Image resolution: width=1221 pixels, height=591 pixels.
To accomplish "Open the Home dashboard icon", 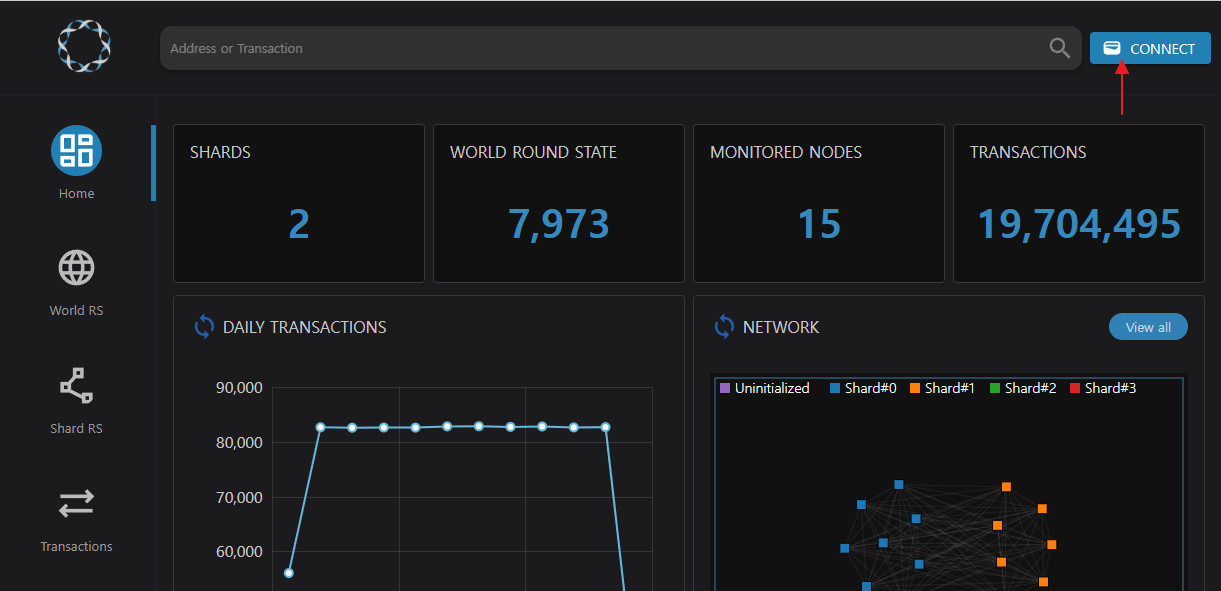I will (77, 150).
